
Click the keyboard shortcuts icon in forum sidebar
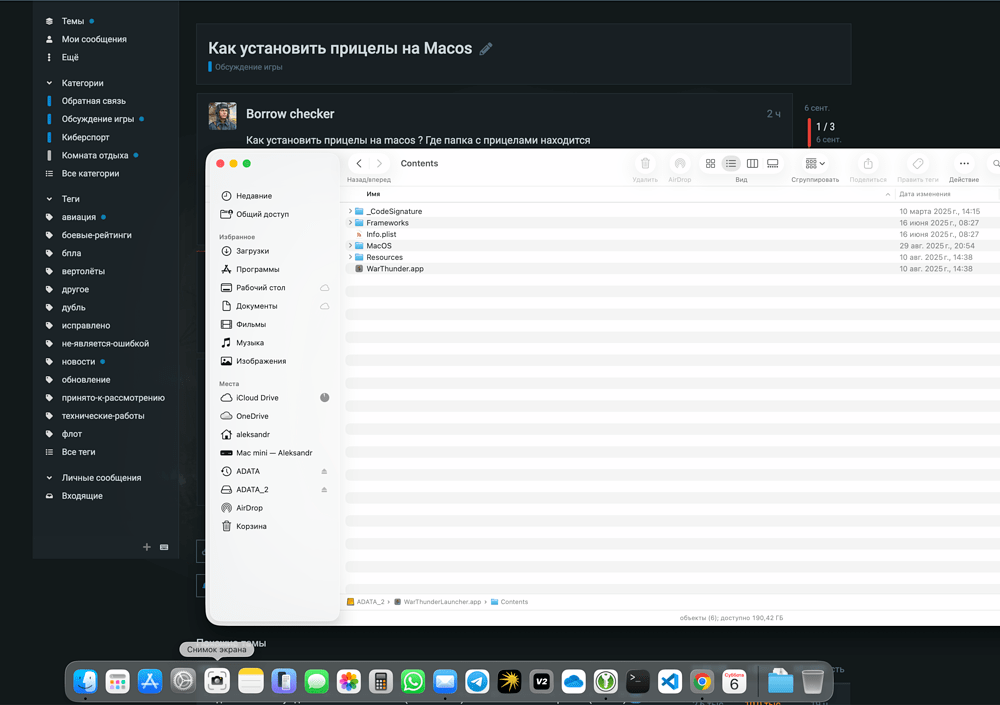pyautogui.click(x=164, y=547)
